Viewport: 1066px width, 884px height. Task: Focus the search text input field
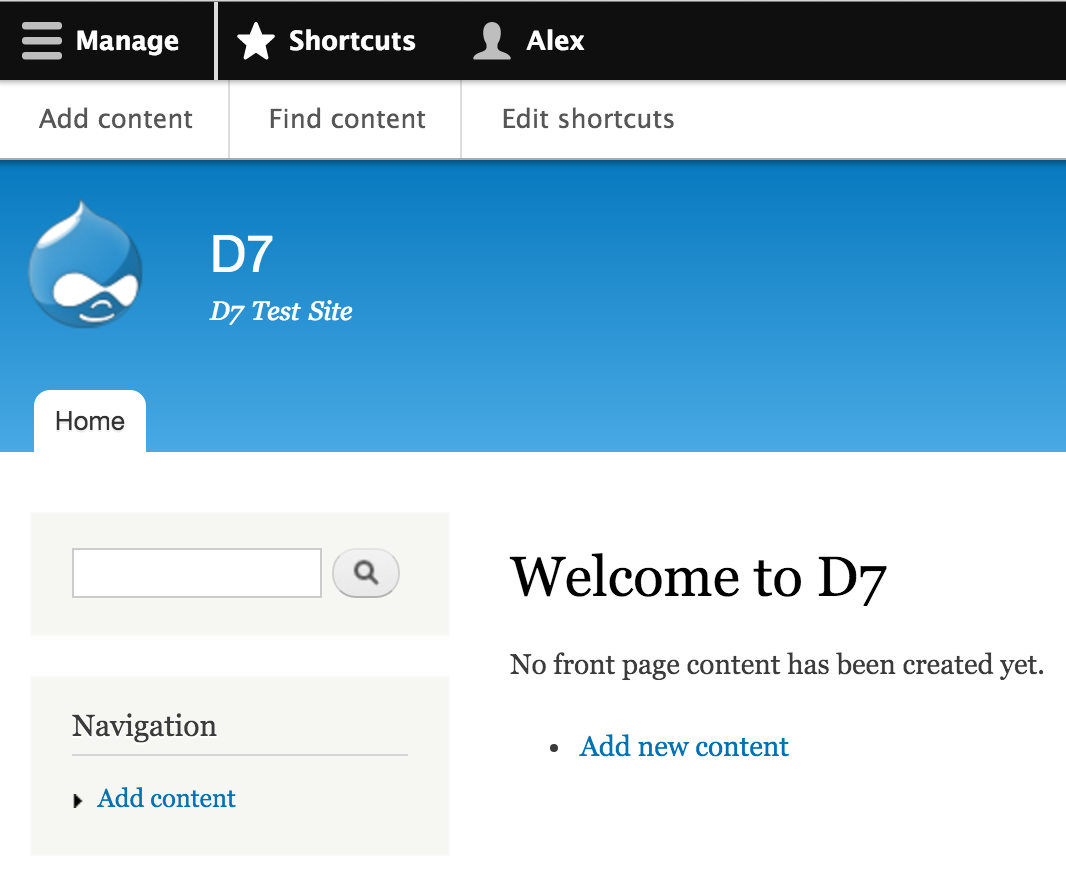(196, 573)
